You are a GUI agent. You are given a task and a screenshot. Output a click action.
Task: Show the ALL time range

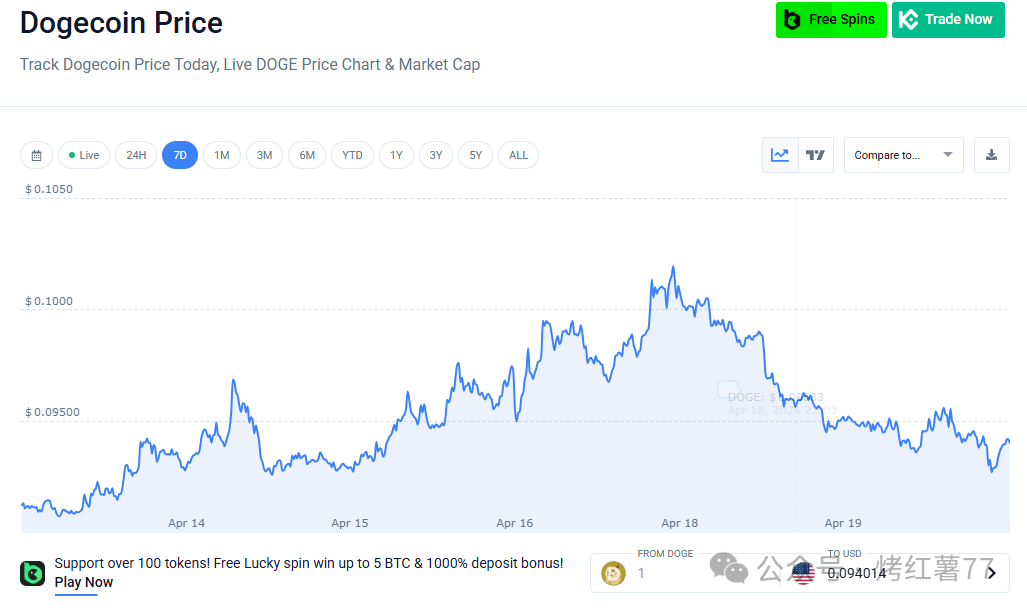518,155
